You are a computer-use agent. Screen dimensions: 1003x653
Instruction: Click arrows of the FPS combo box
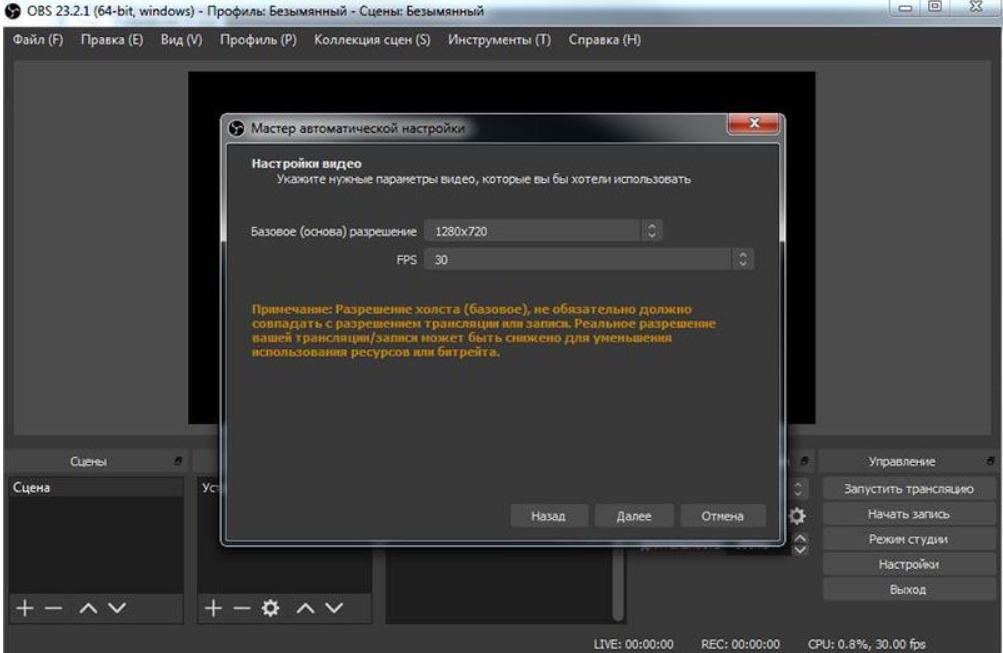pyautogui.click(x=742, y=260)
